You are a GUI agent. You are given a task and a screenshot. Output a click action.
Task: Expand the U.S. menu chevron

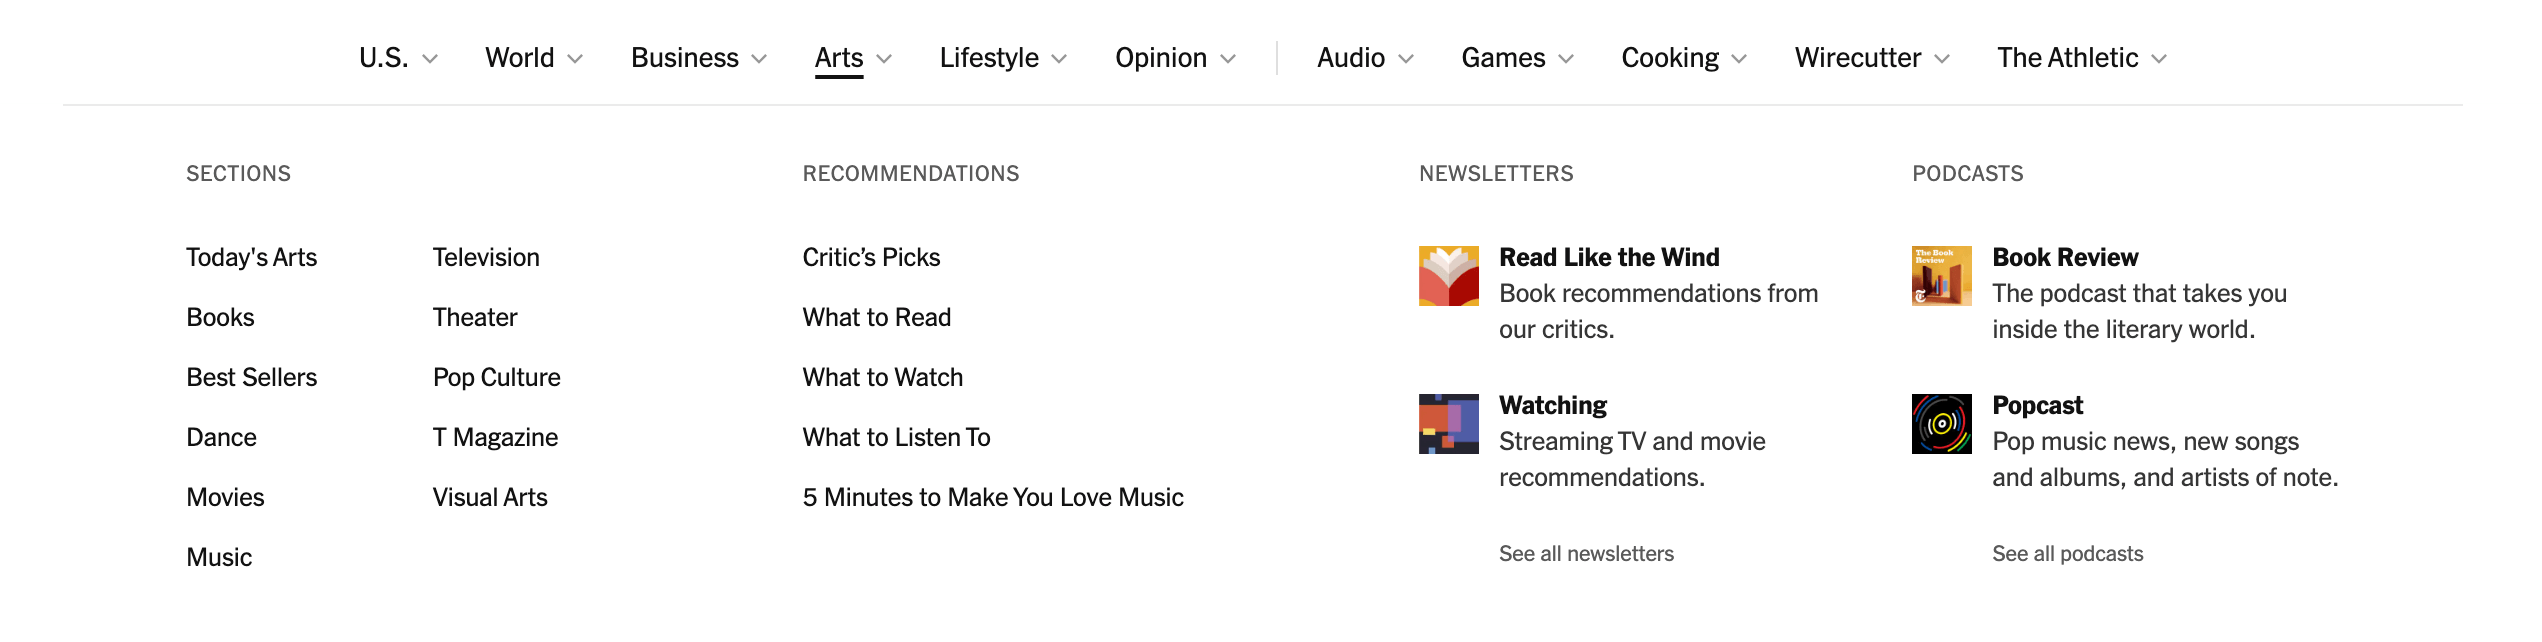point(430,59)
